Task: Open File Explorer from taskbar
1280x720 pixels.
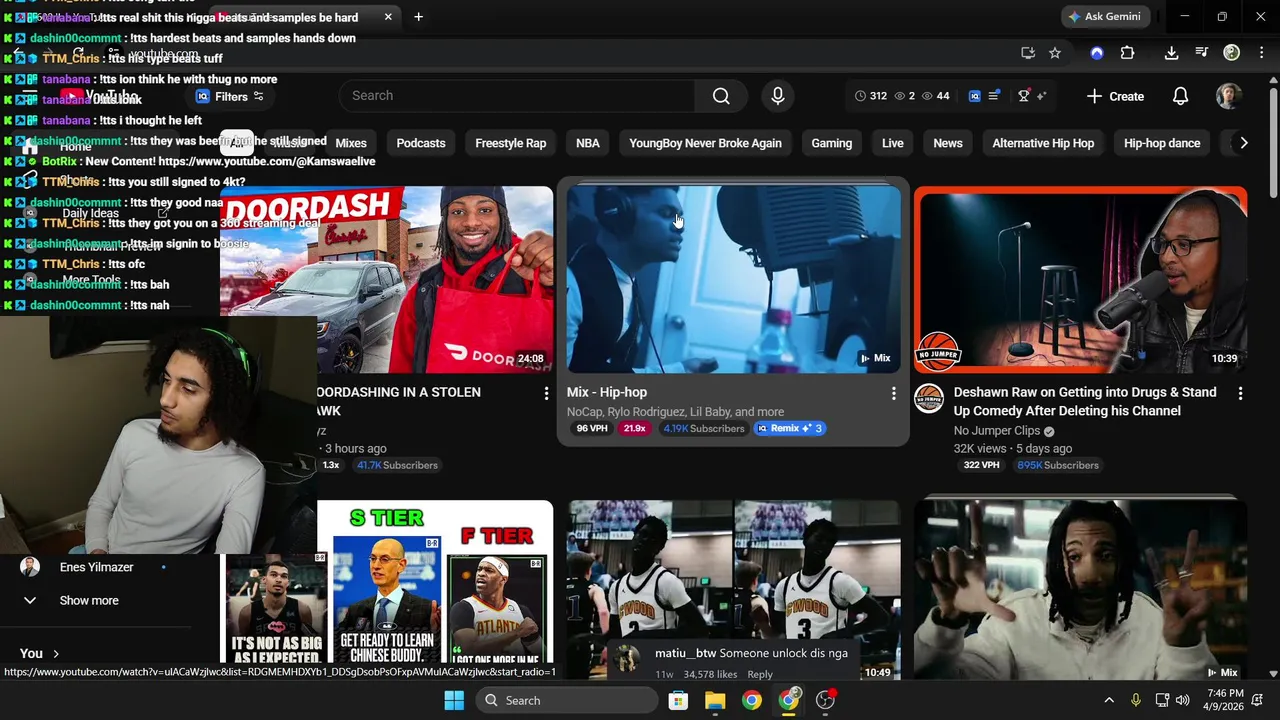Action: click(715, 700)
